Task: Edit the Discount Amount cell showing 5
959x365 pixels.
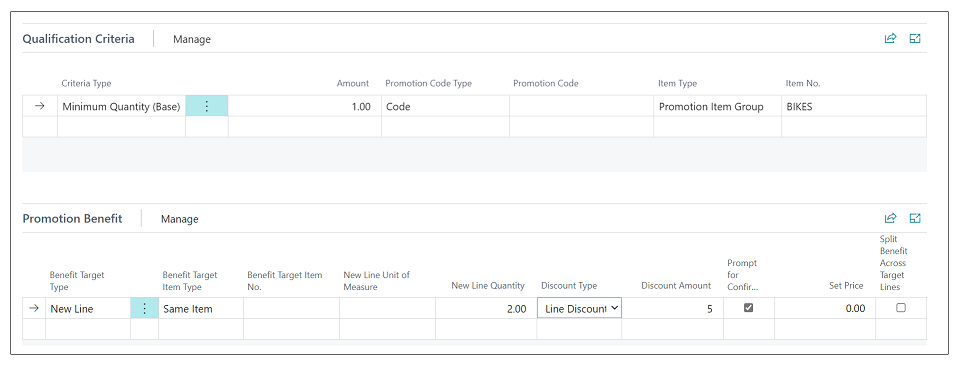Action: 672,309
